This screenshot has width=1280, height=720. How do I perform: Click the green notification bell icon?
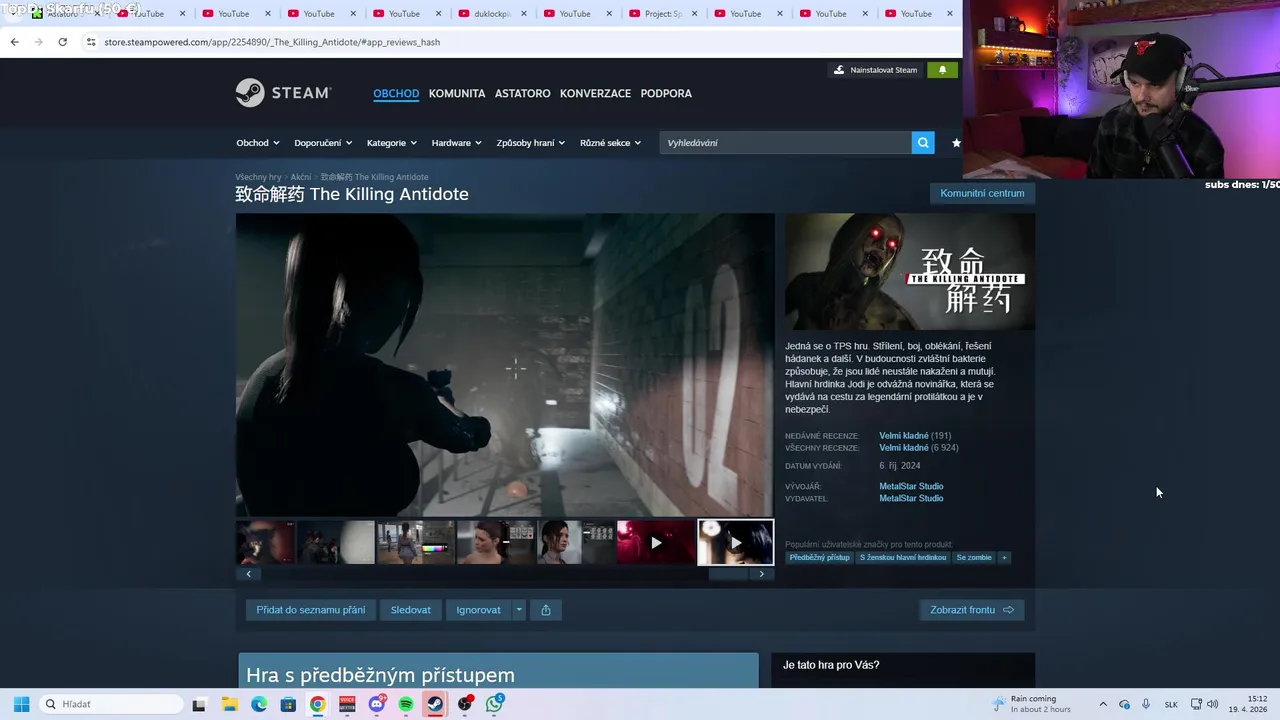click(x=942, y=70)
